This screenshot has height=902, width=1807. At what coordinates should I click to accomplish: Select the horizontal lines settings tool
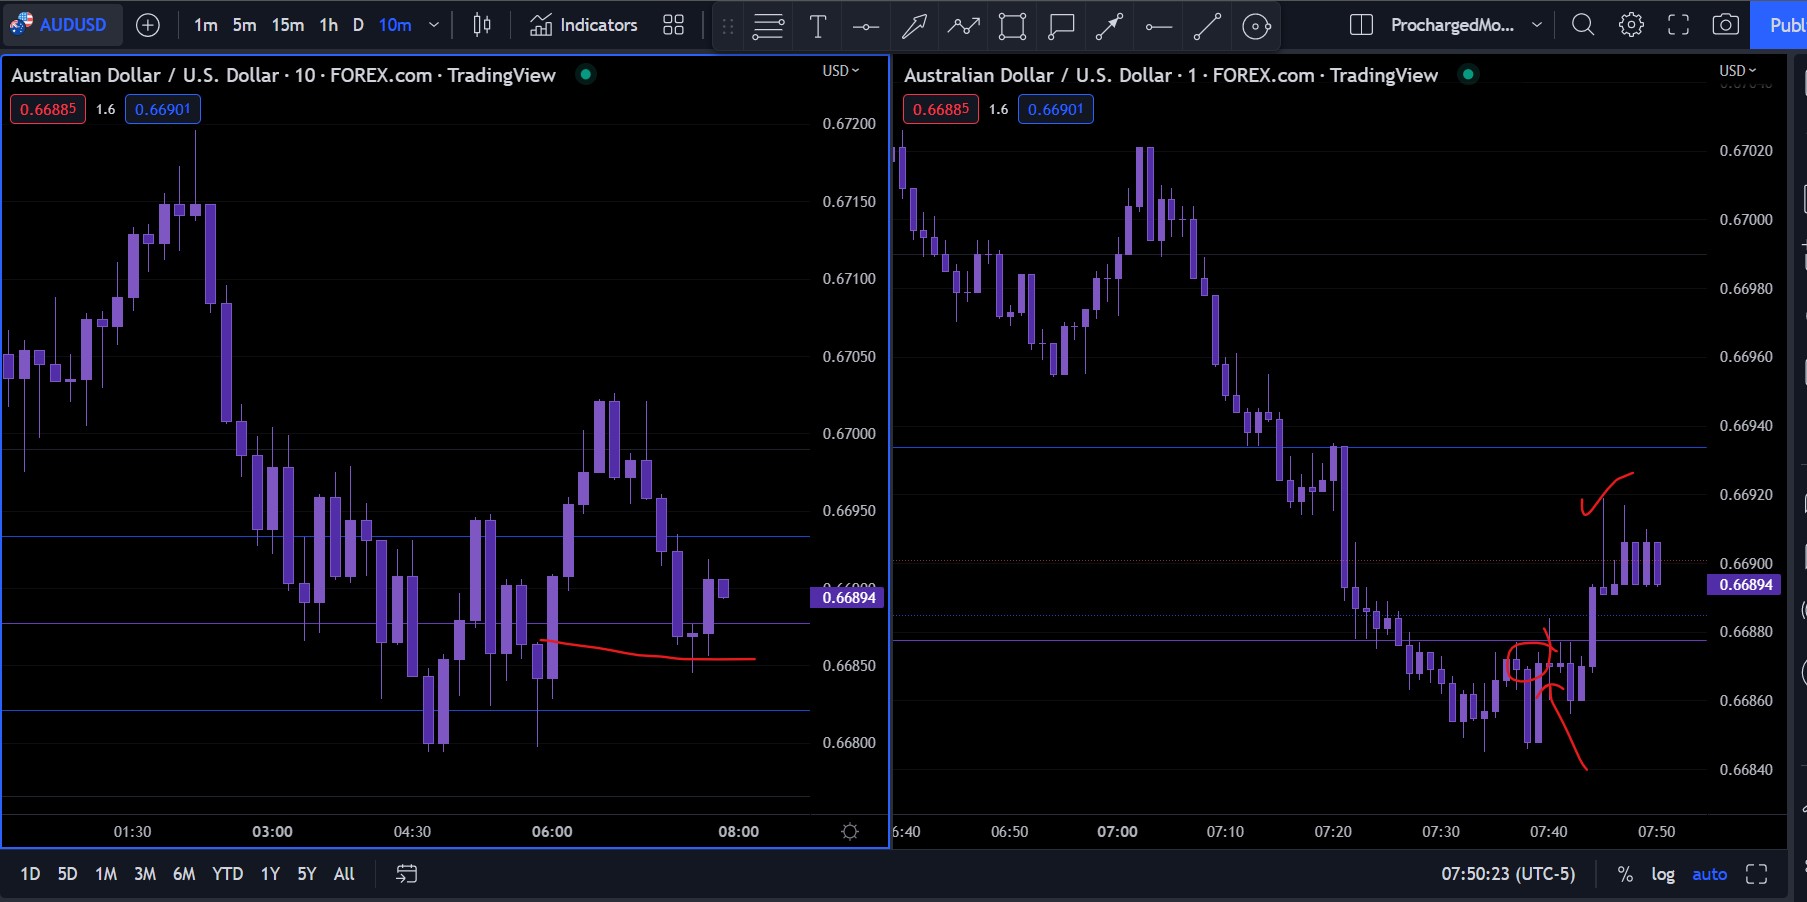coord(768,27)
